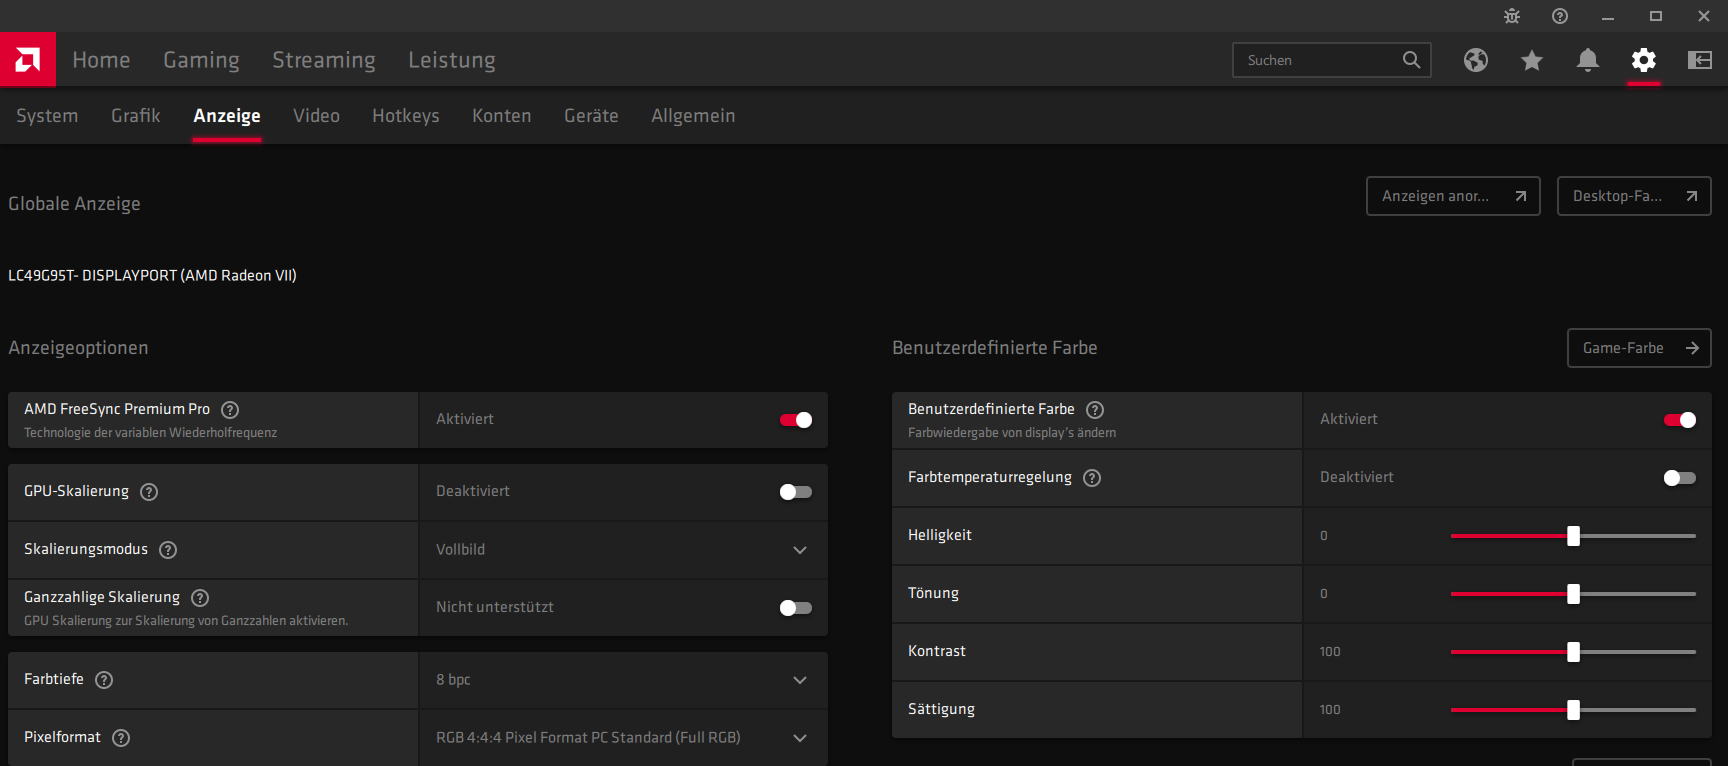Click the Suchen search field

1332,60
